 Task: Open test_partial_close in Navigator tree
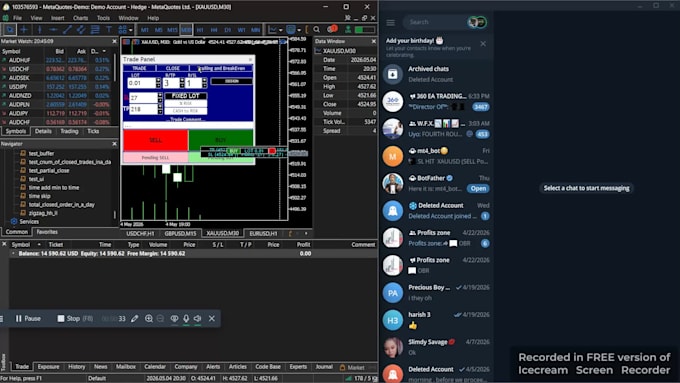pos(49,170)
